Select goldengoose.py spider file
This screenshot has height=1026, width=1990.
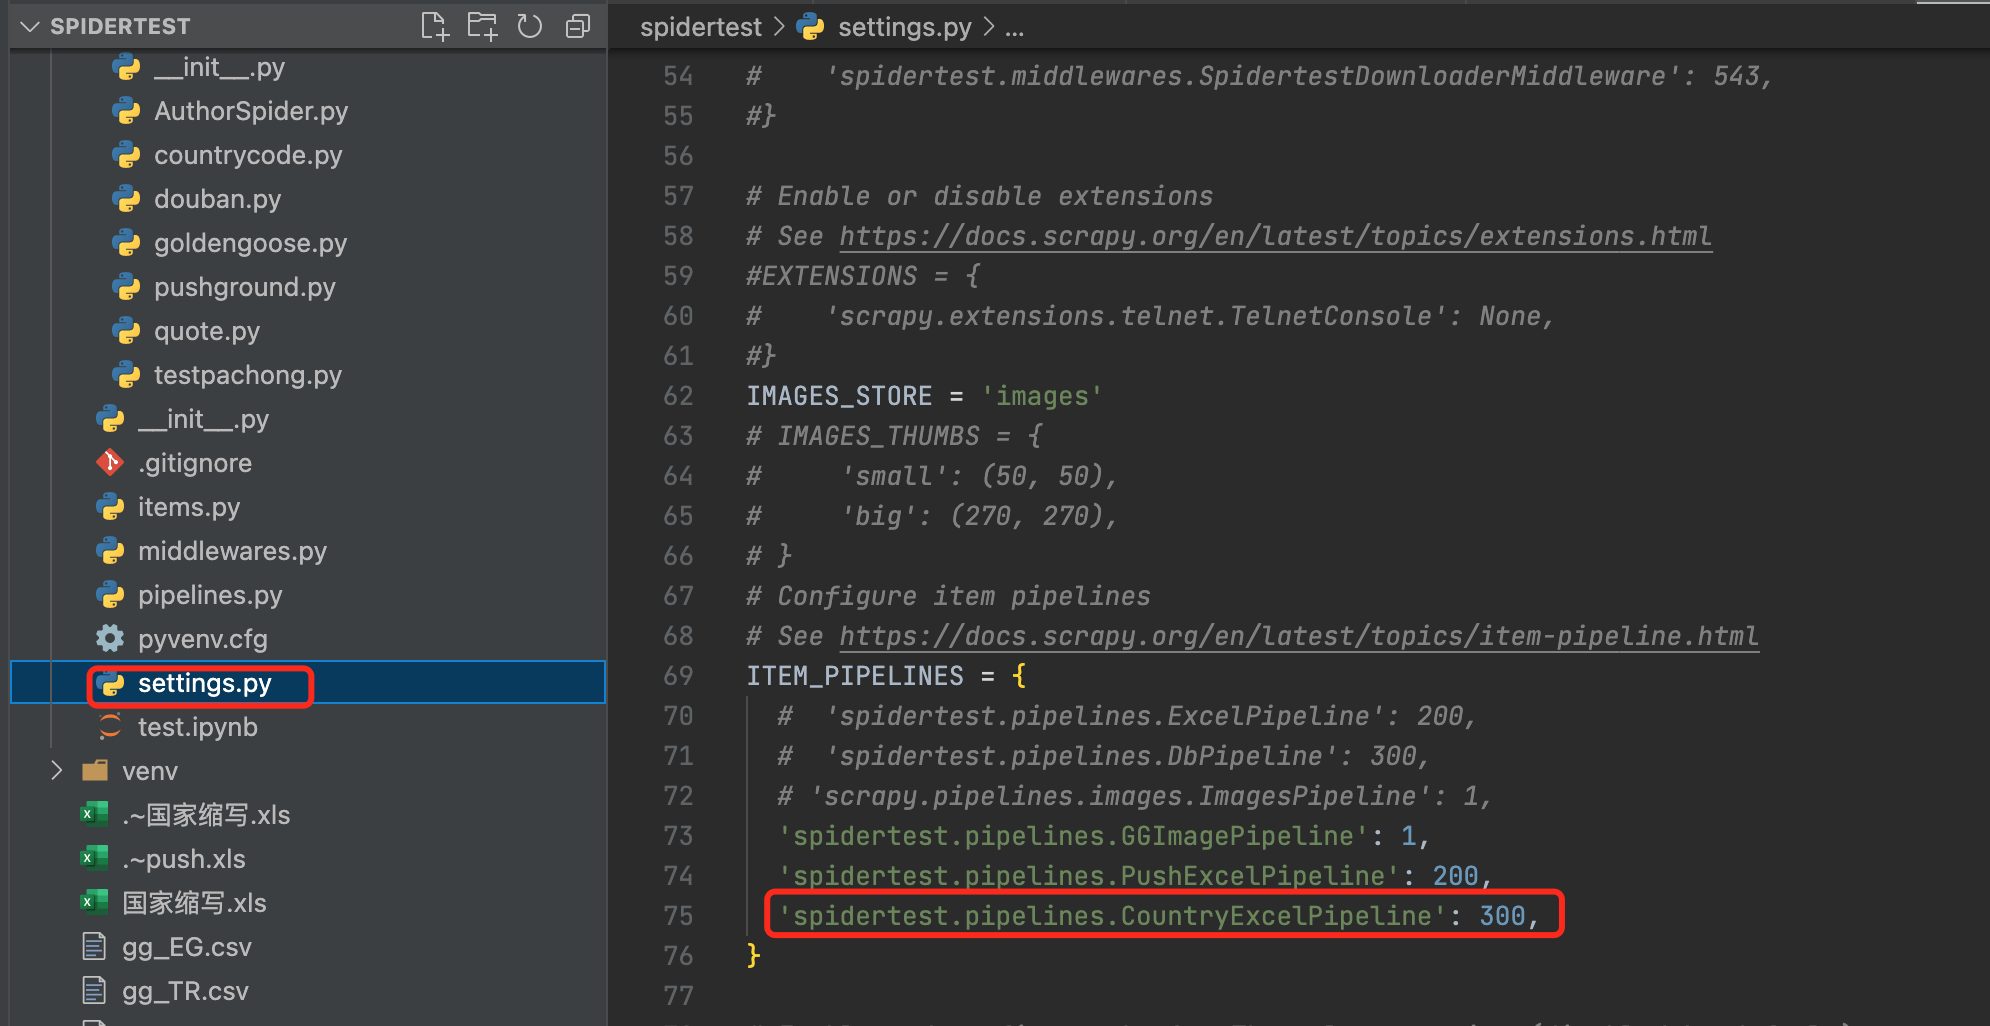(x=250, y=243)
